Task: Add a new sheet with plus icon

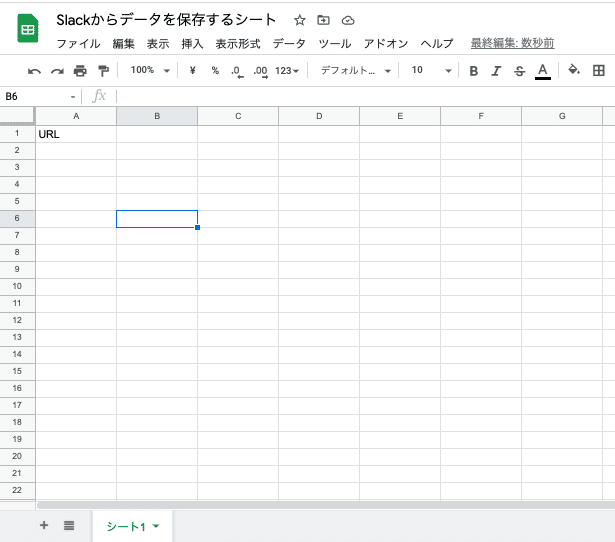Action: [44, 525]
